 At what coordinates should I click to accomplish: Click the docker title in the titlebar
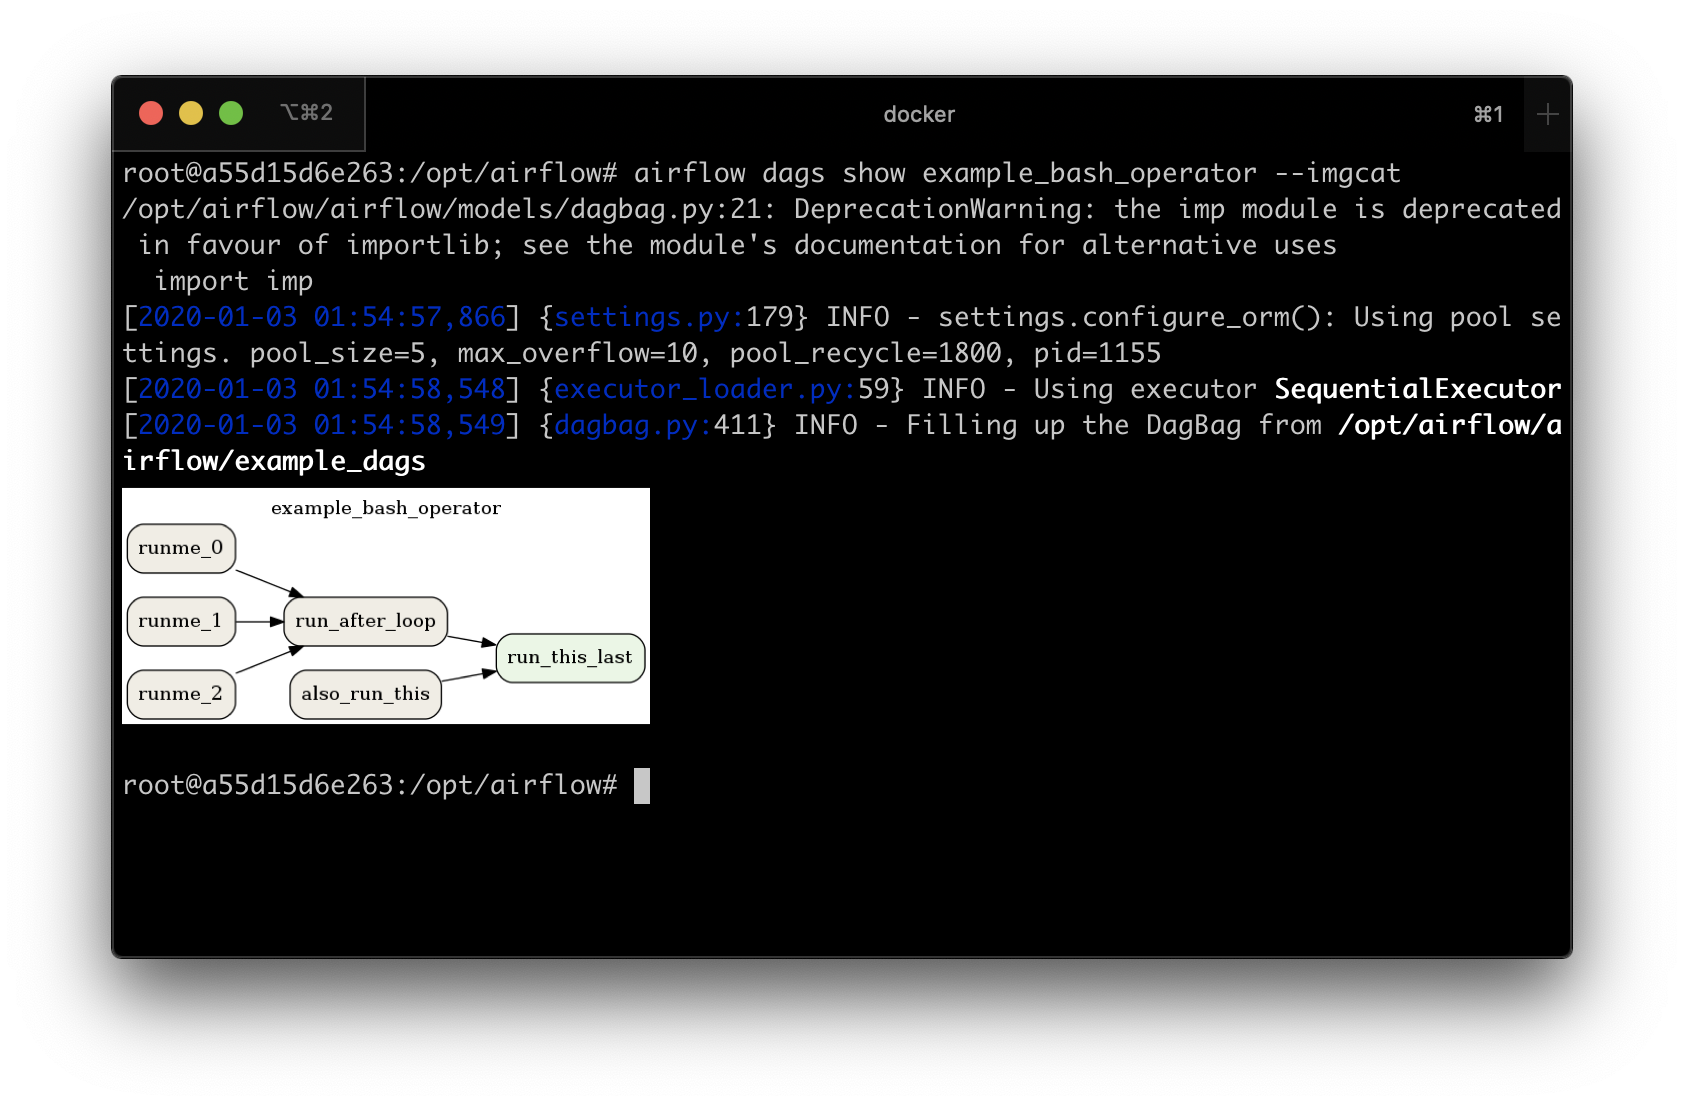tap(918, 114)
